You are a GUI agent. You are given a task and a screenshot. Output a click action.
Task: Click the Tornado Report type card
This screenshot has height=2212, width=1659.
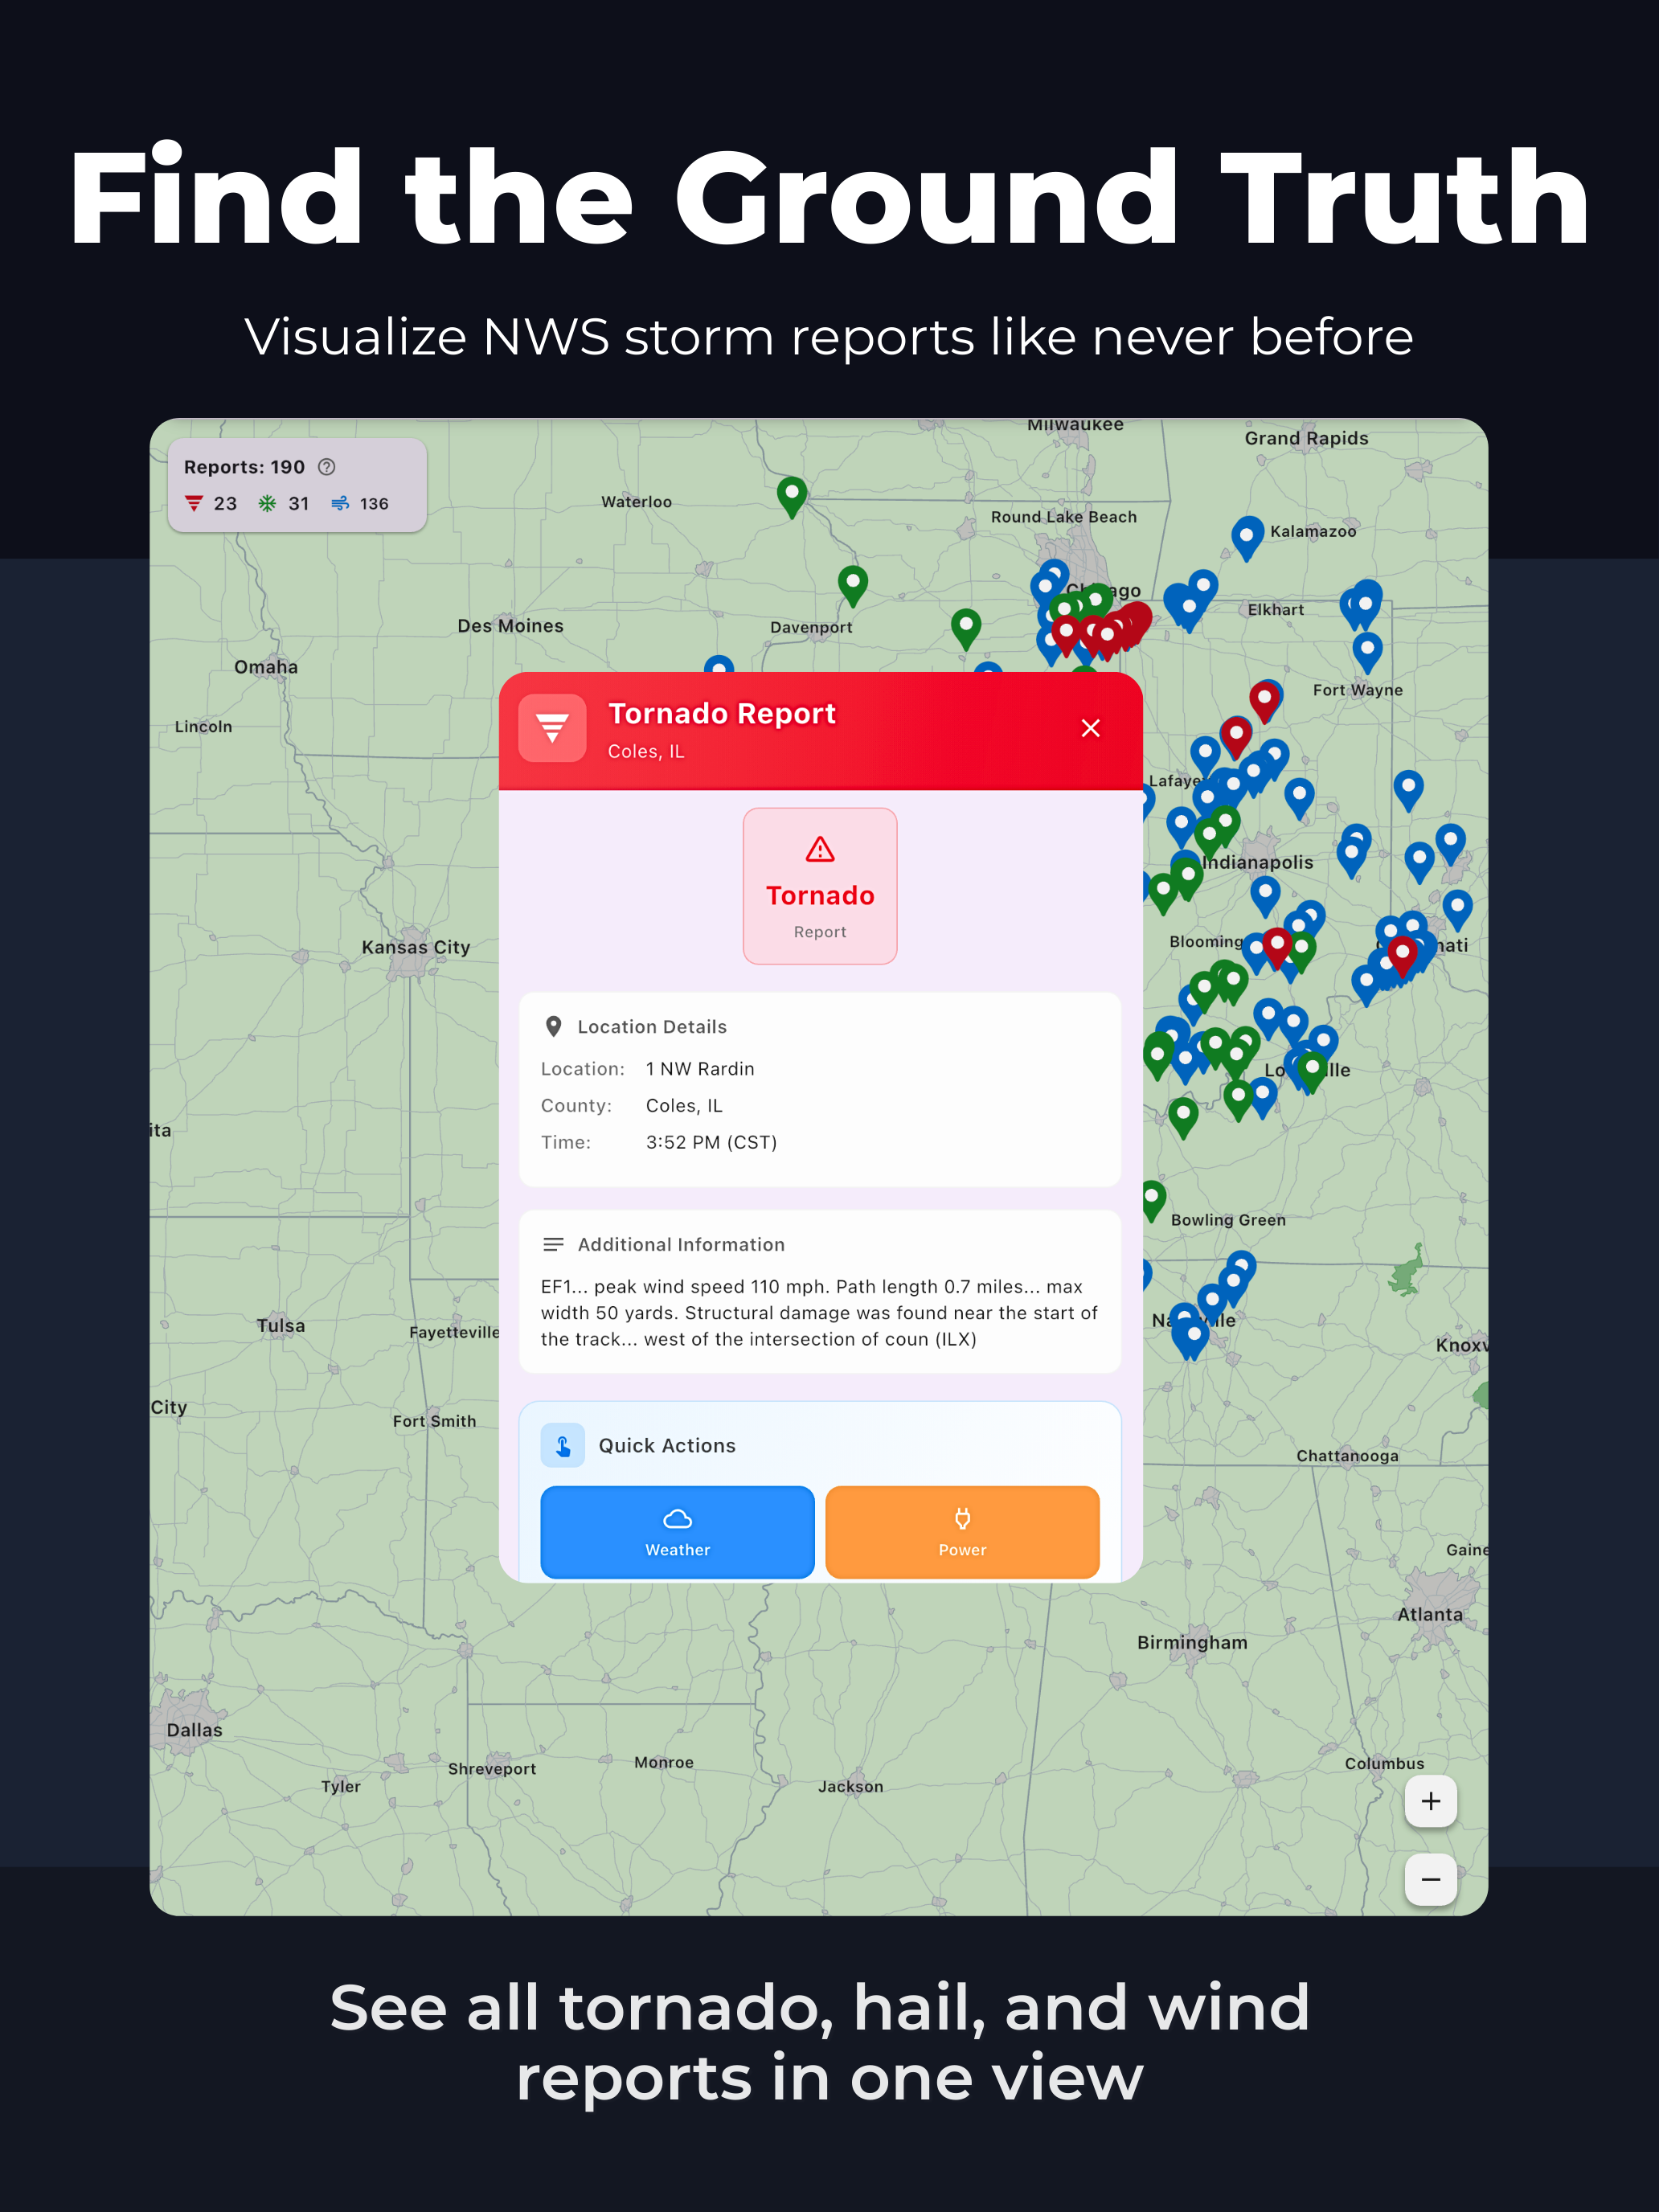pos(820,886)
